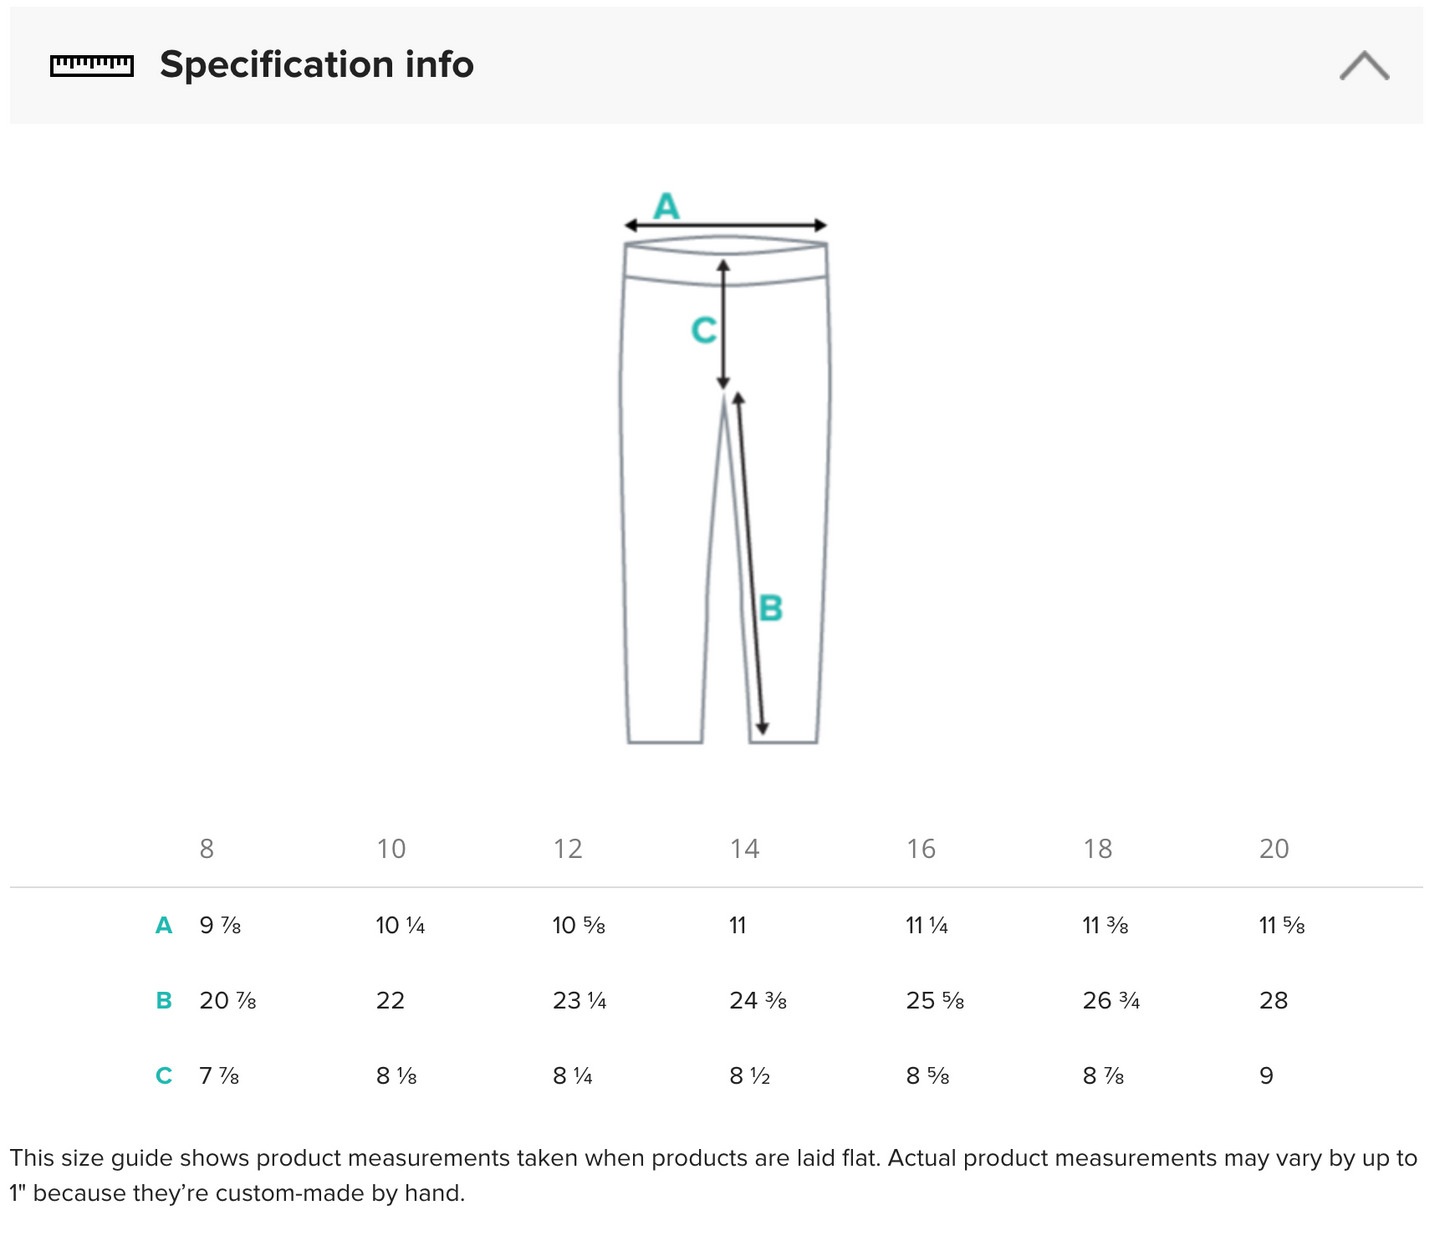Click the horizontal waist arrow in the diagram

(726, 225)
